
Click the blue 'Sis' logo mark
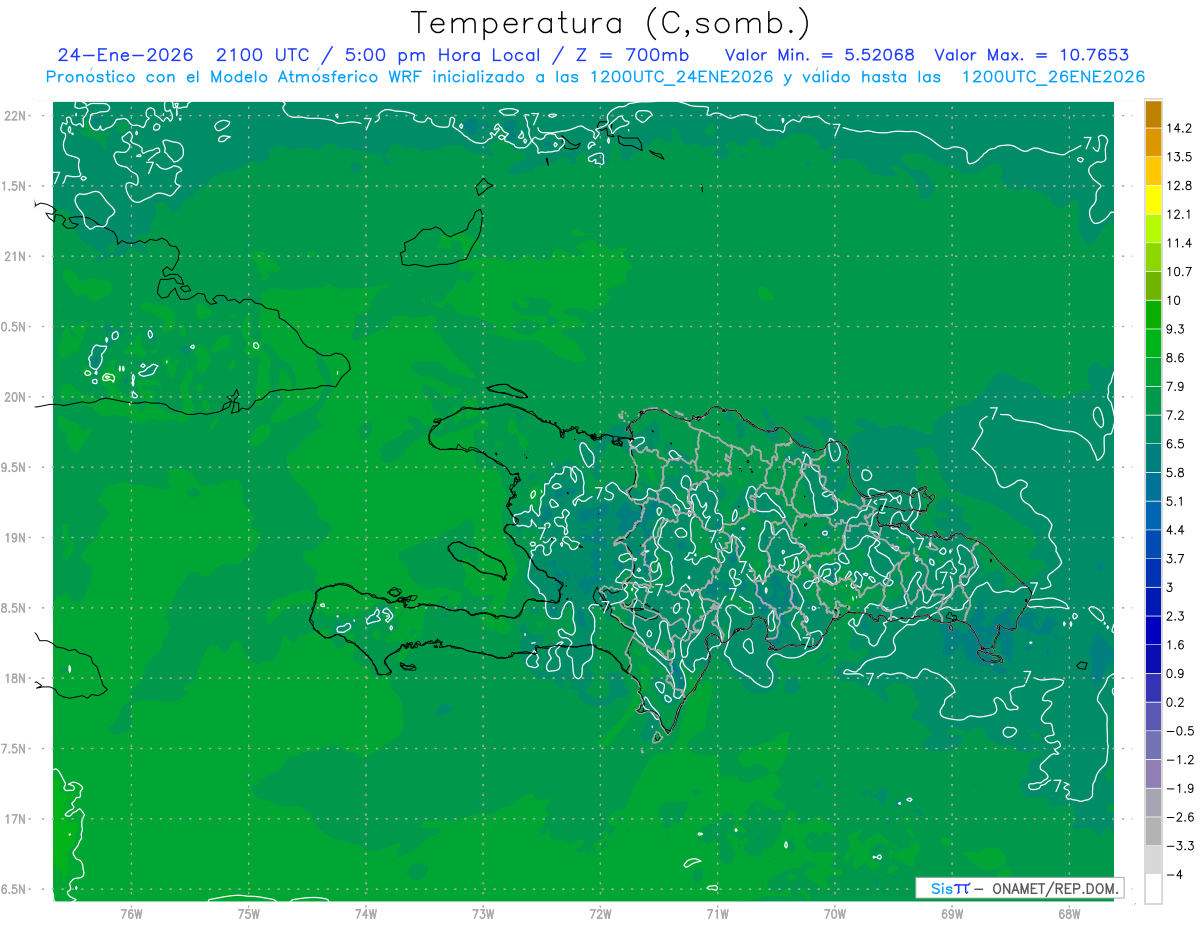tap(943, 889)
